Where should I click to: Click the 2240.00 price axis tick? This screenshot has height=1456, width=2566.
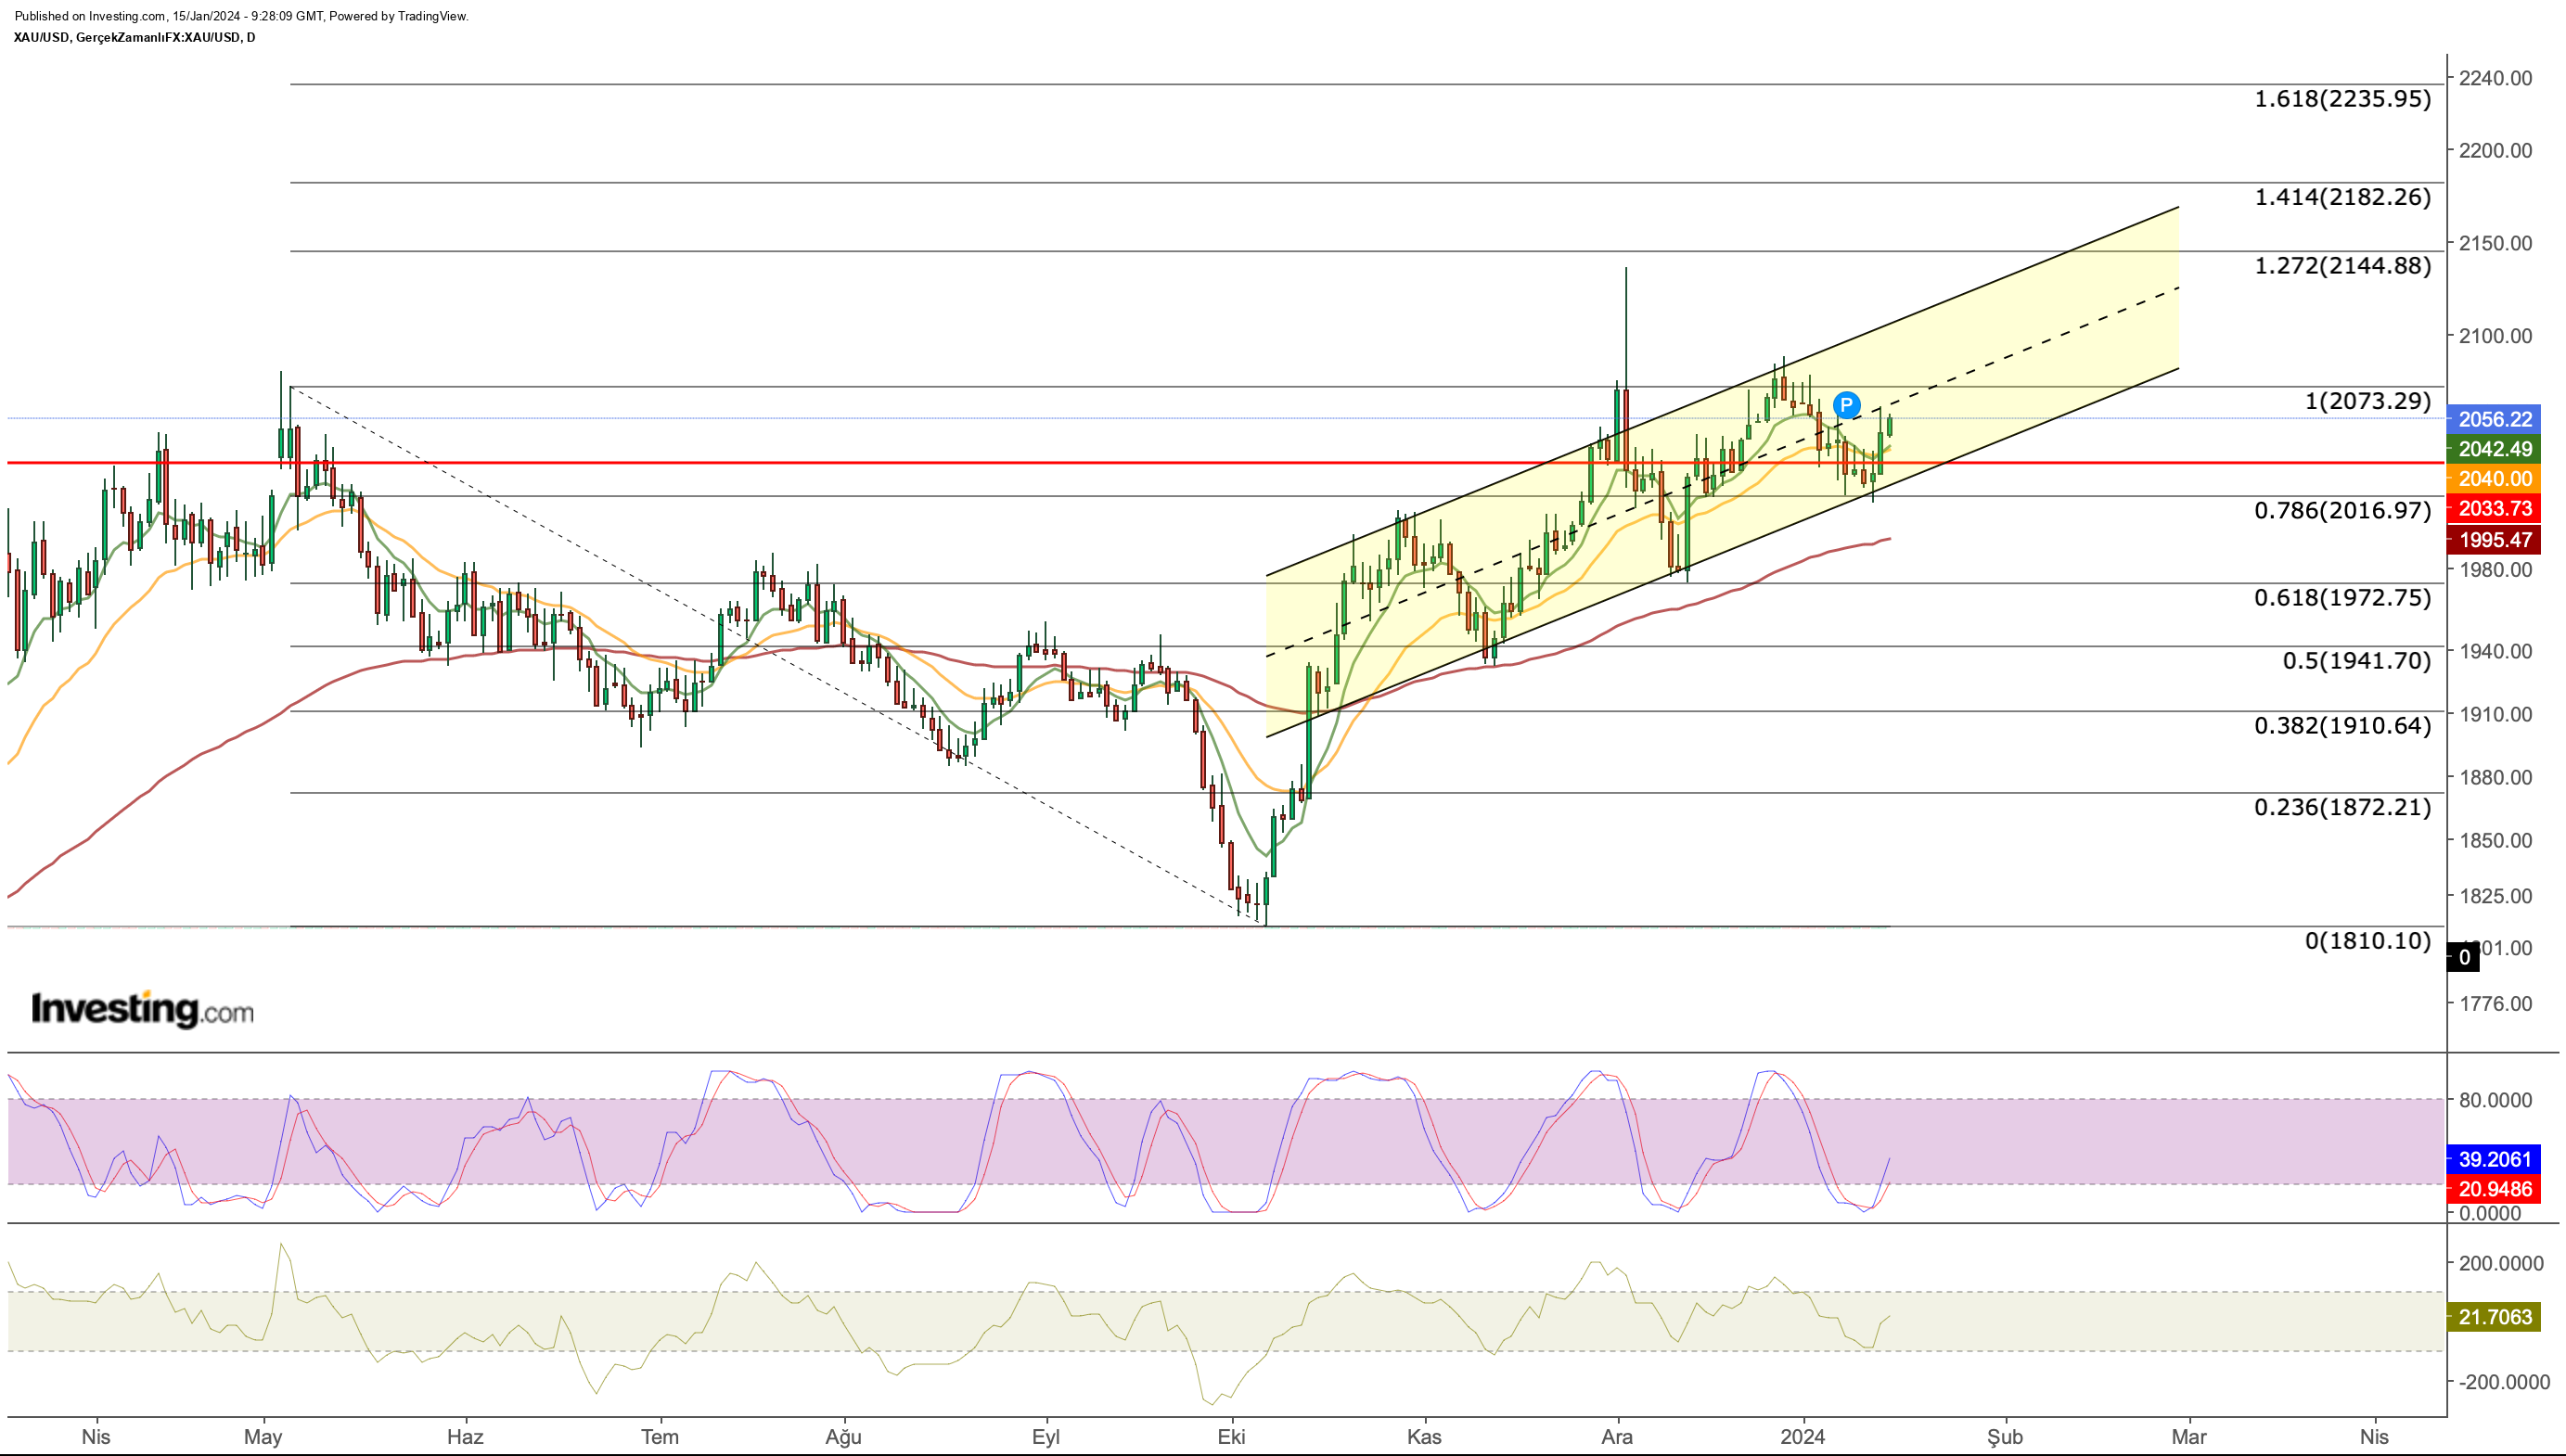[2496, 78]
